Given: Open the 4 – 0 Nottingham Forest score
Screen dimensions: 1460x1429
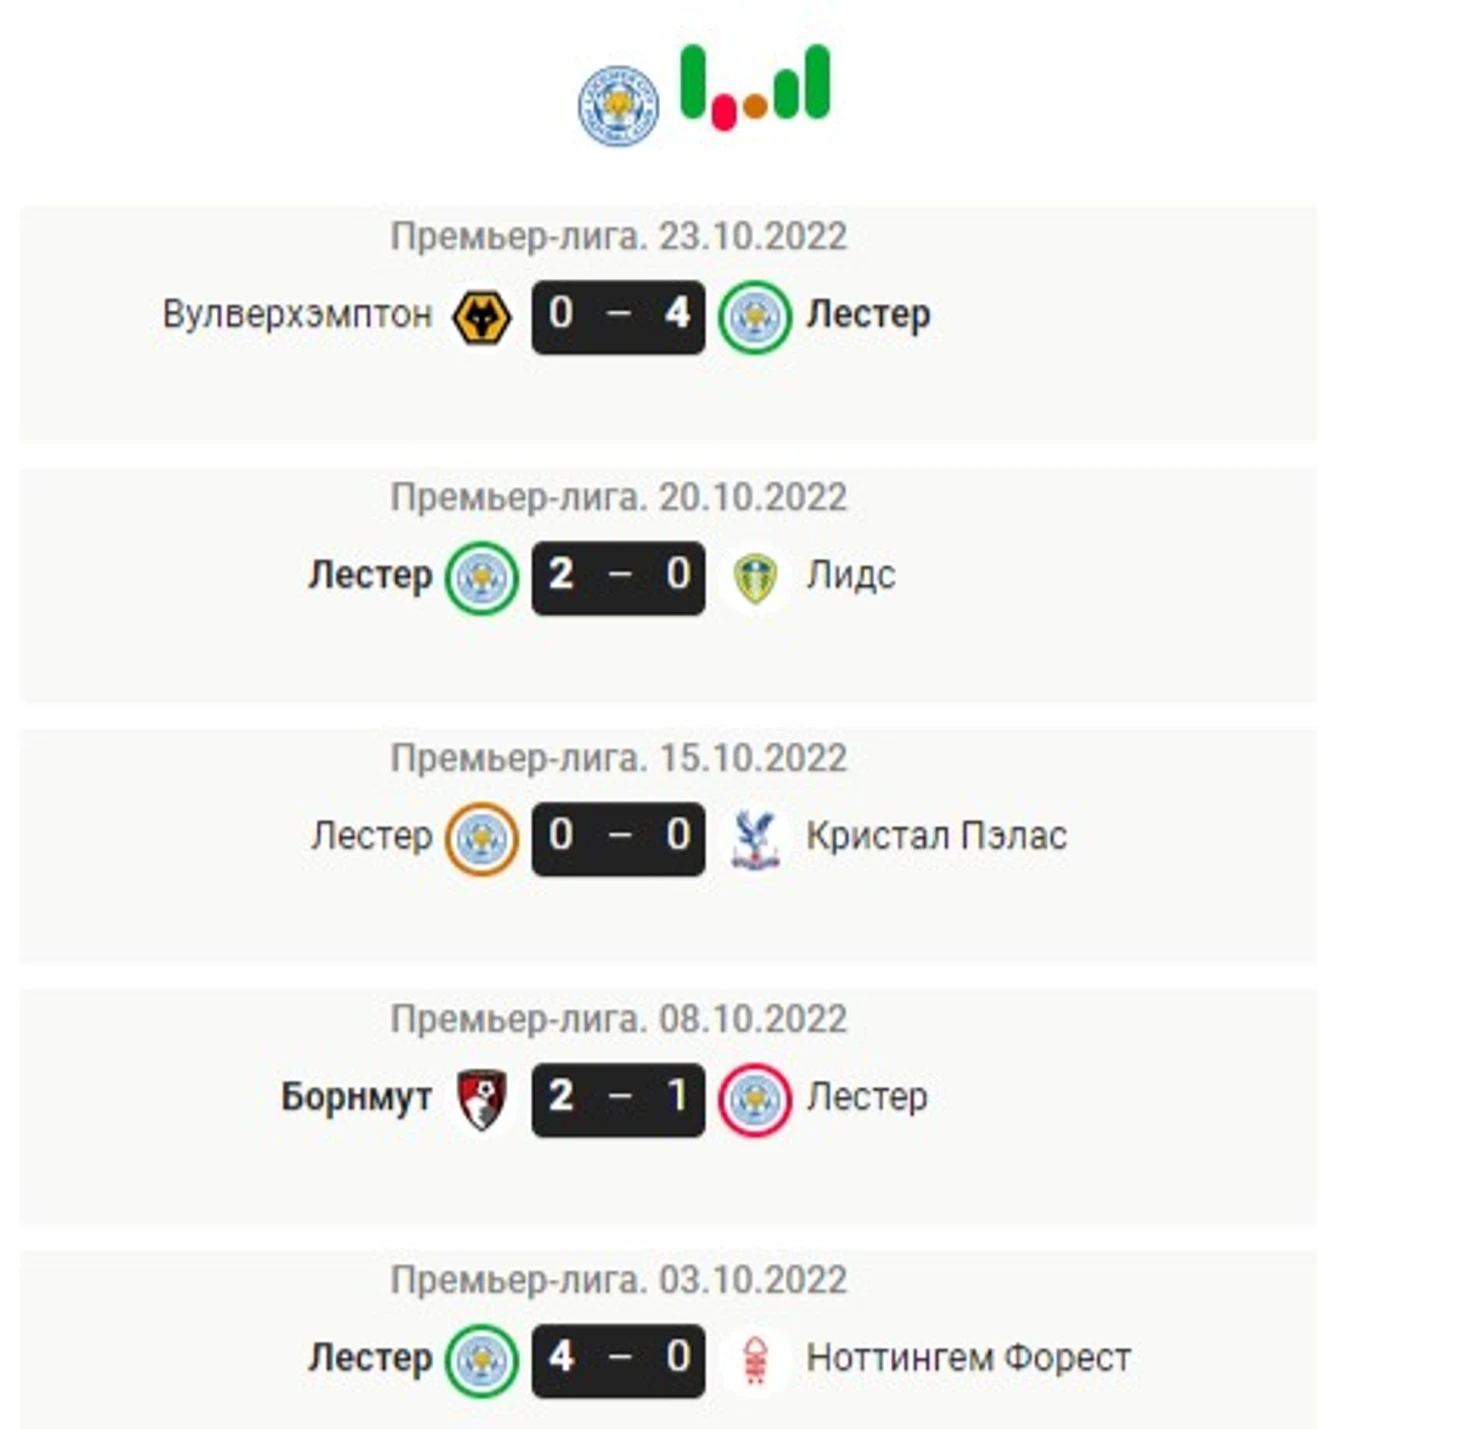Looking at the screenshot, I should point(618,1360).
